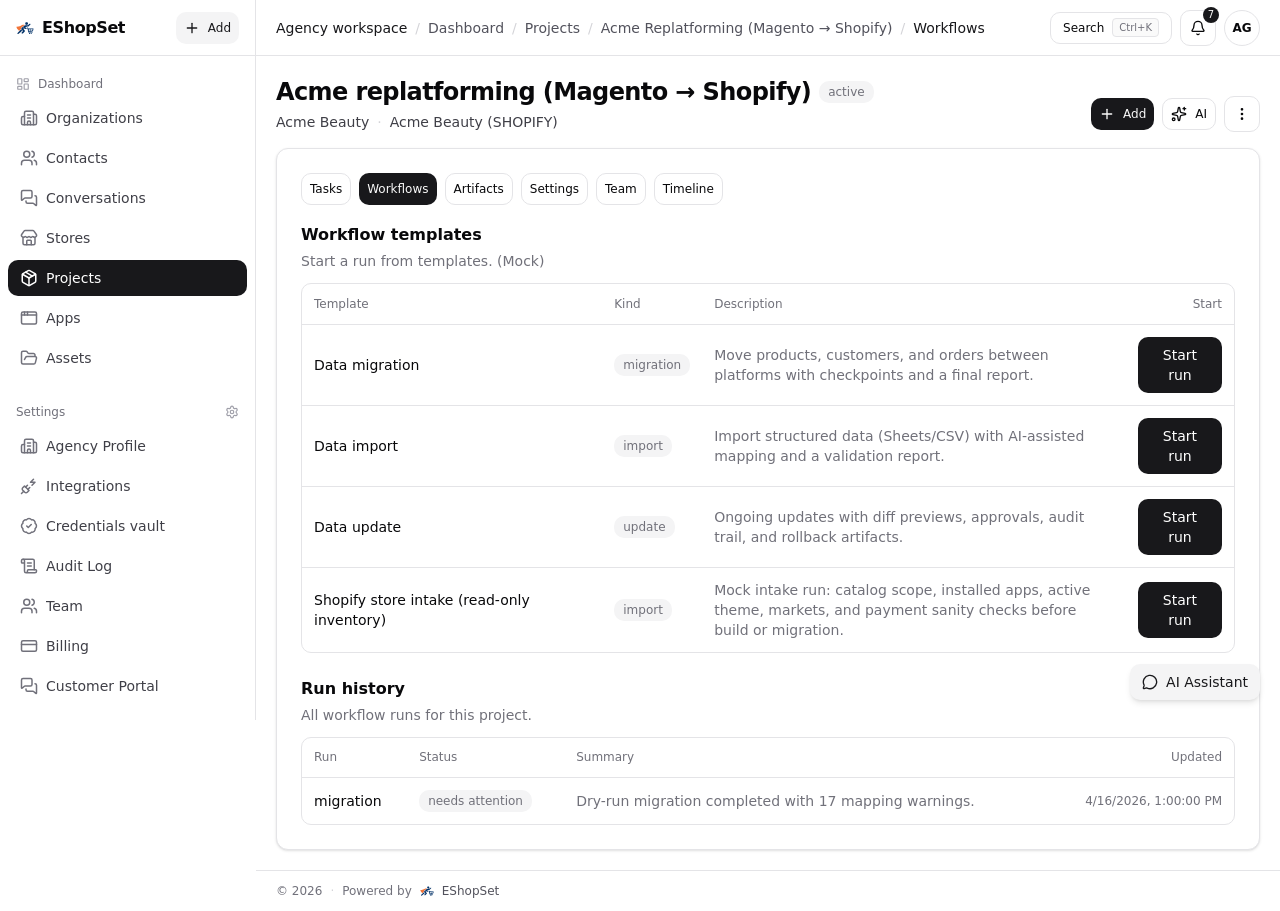Screen dimensions: 1280x911
Task: Open the Settings gear beside the Settings label
Action: 232,412
